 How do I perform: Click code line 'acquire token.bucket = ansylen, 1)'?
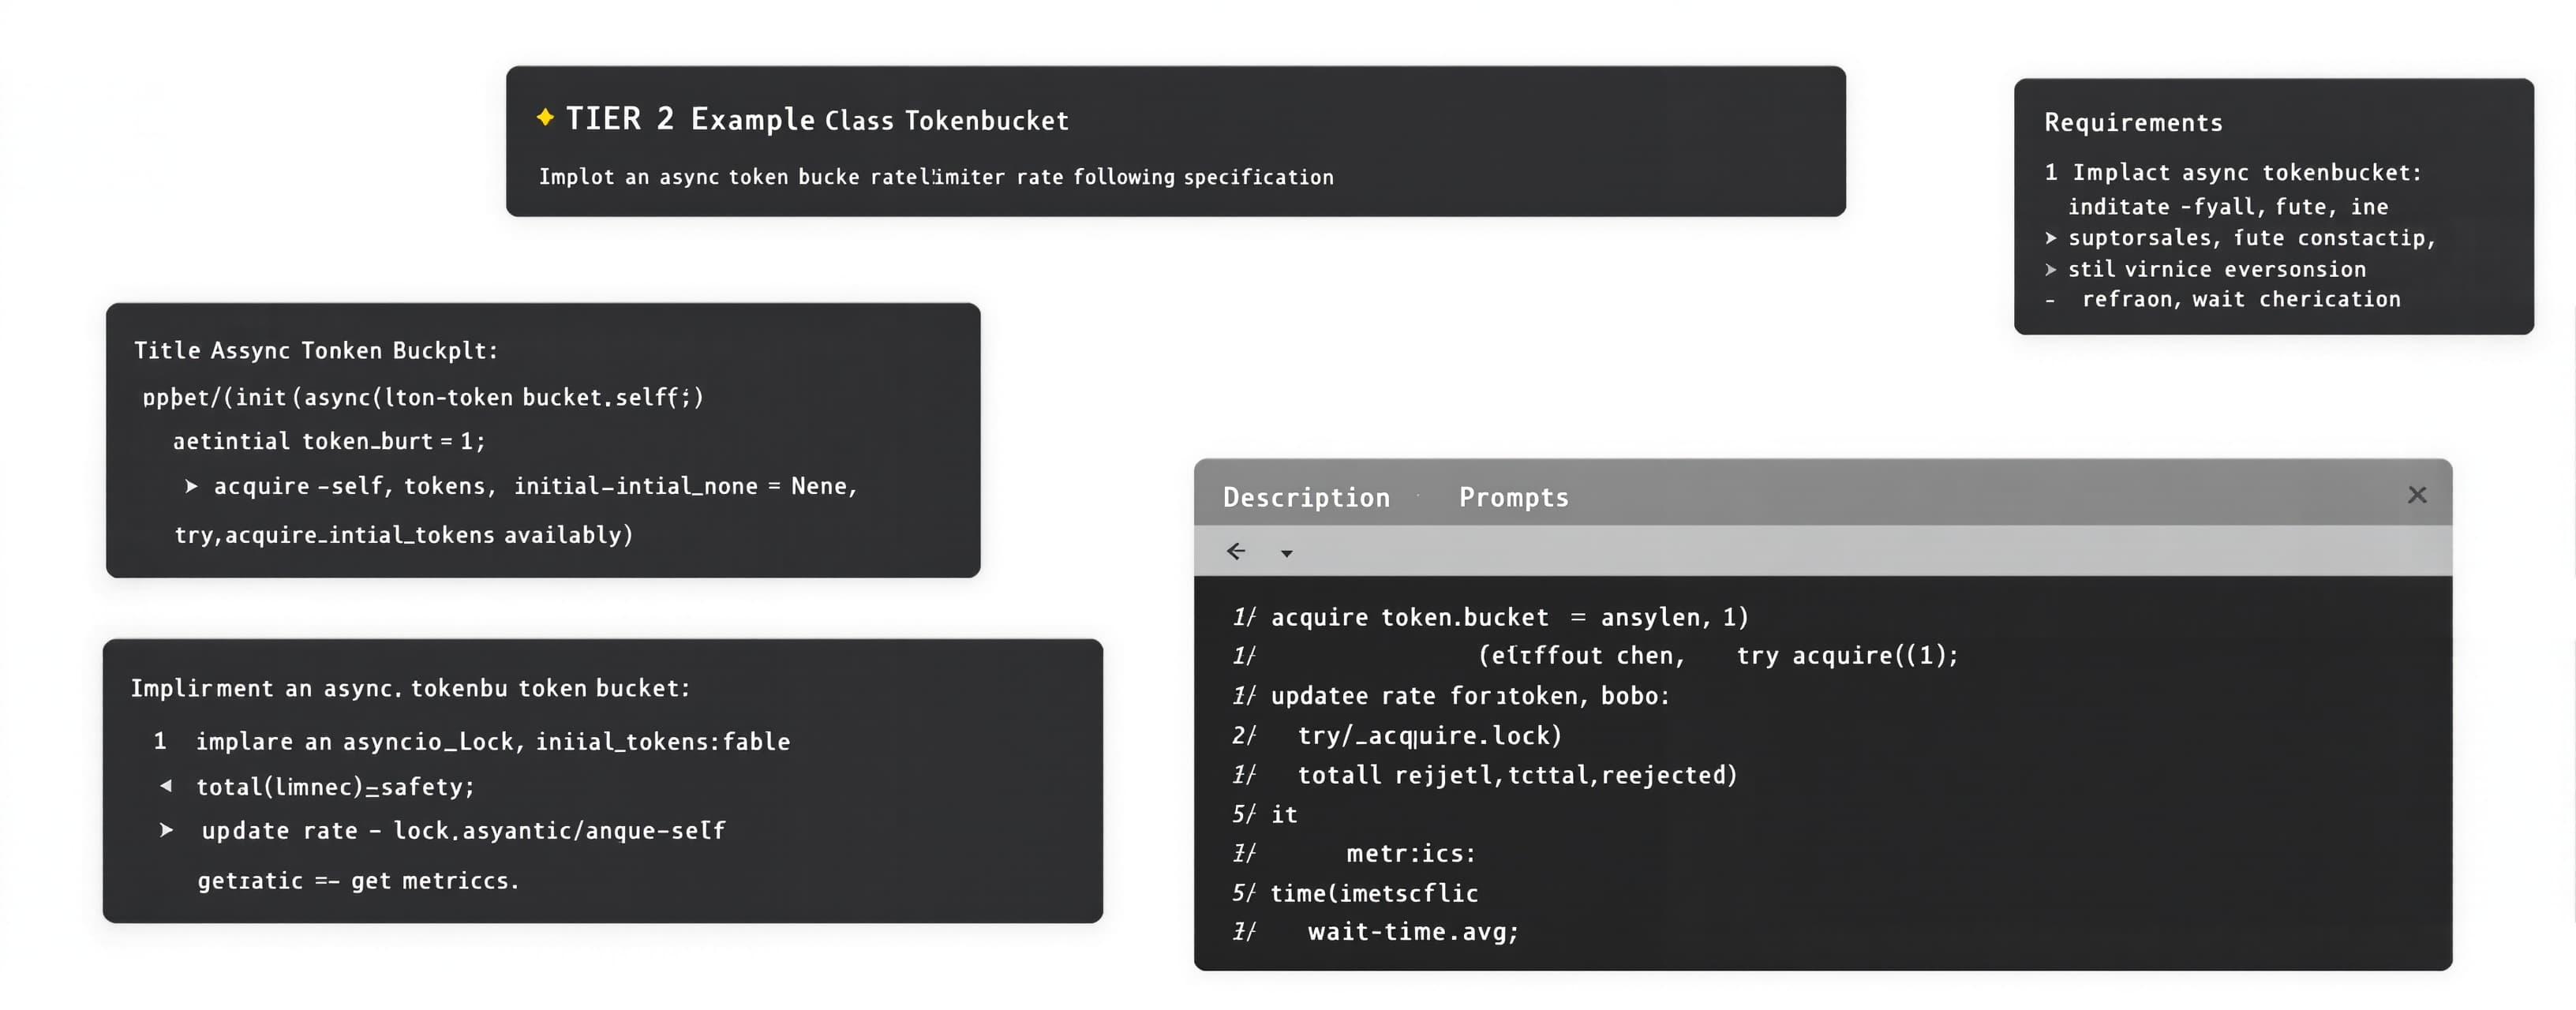(1509, 617)
